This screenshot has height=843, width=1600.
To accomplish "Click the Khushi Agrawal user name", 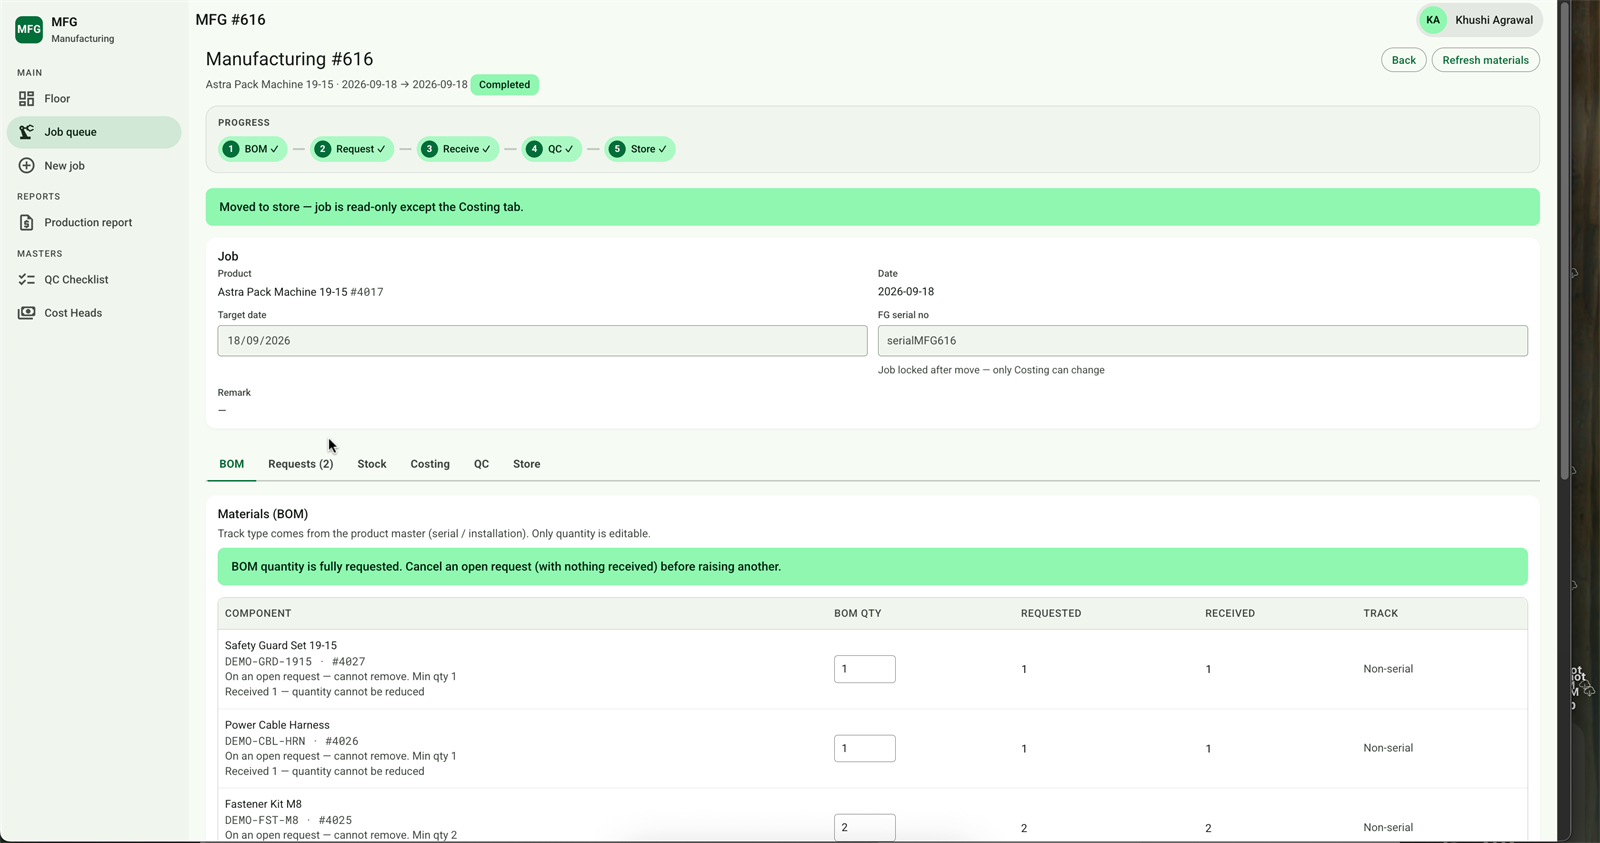I will (x=1494, y=20).
